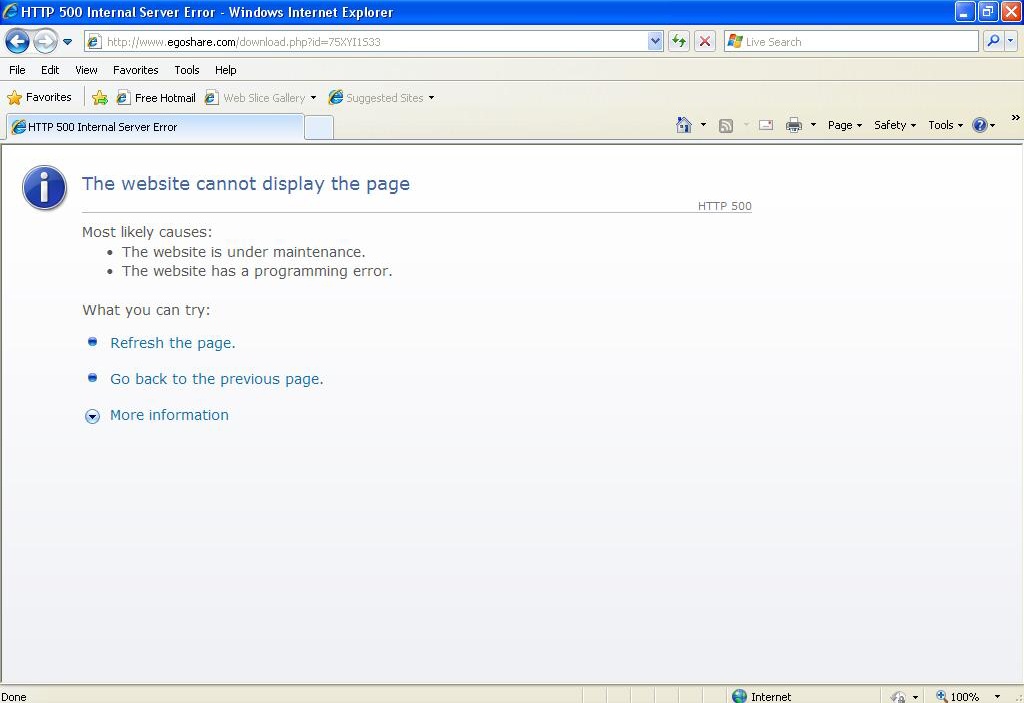Viewport: 1024px width, 703px height.
Task: Click the HTTP 500 error code text
Action: pos(724,206)
